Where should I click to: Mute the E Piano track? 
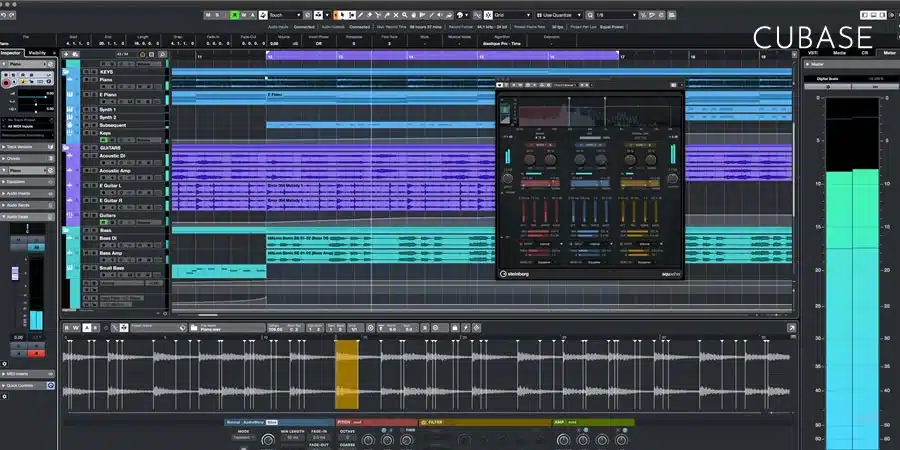coord(86,94)
